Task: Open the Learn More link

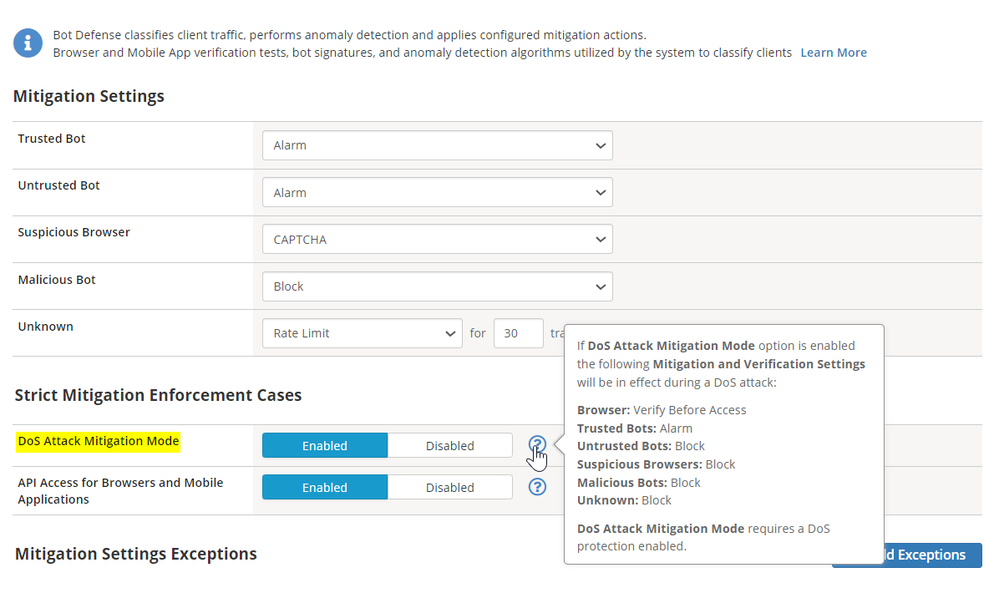Action: pyautogui.click(x=833, y=52)
